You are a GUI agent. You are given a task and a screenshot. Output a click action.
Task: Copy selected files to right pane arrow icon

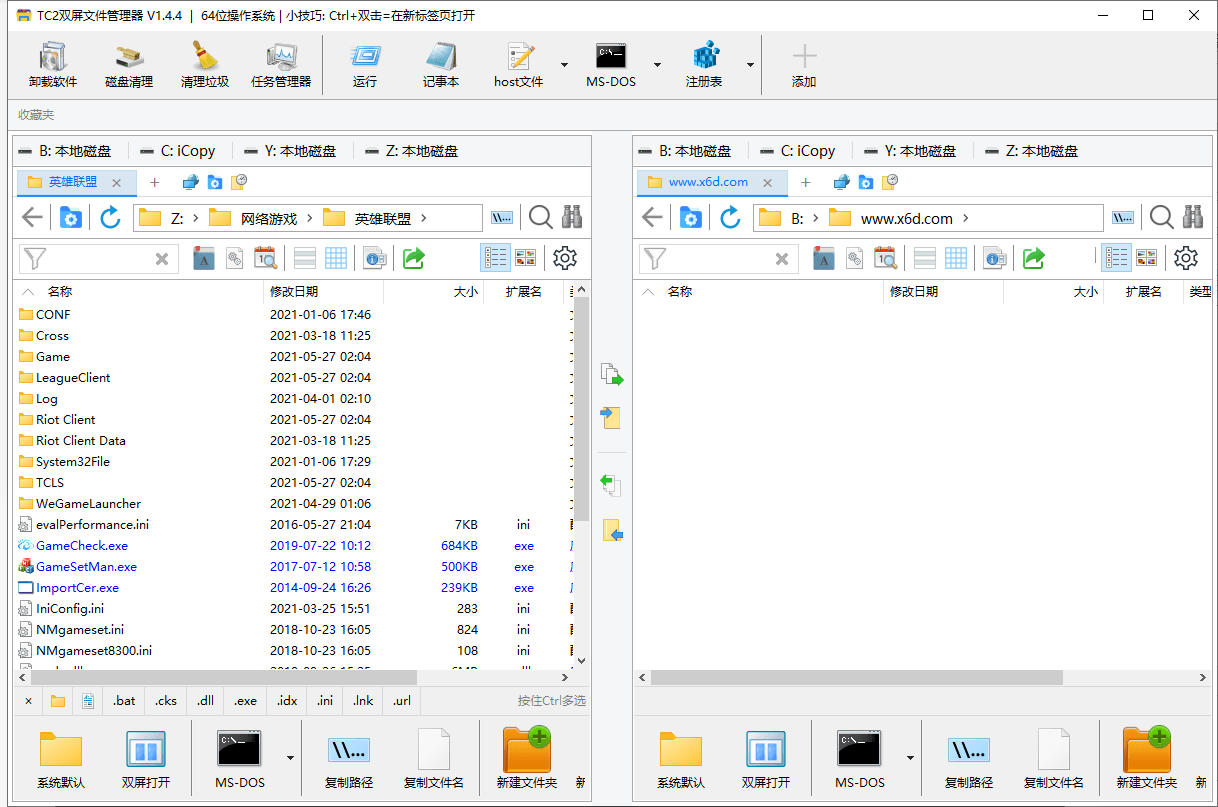pos(612,375)
